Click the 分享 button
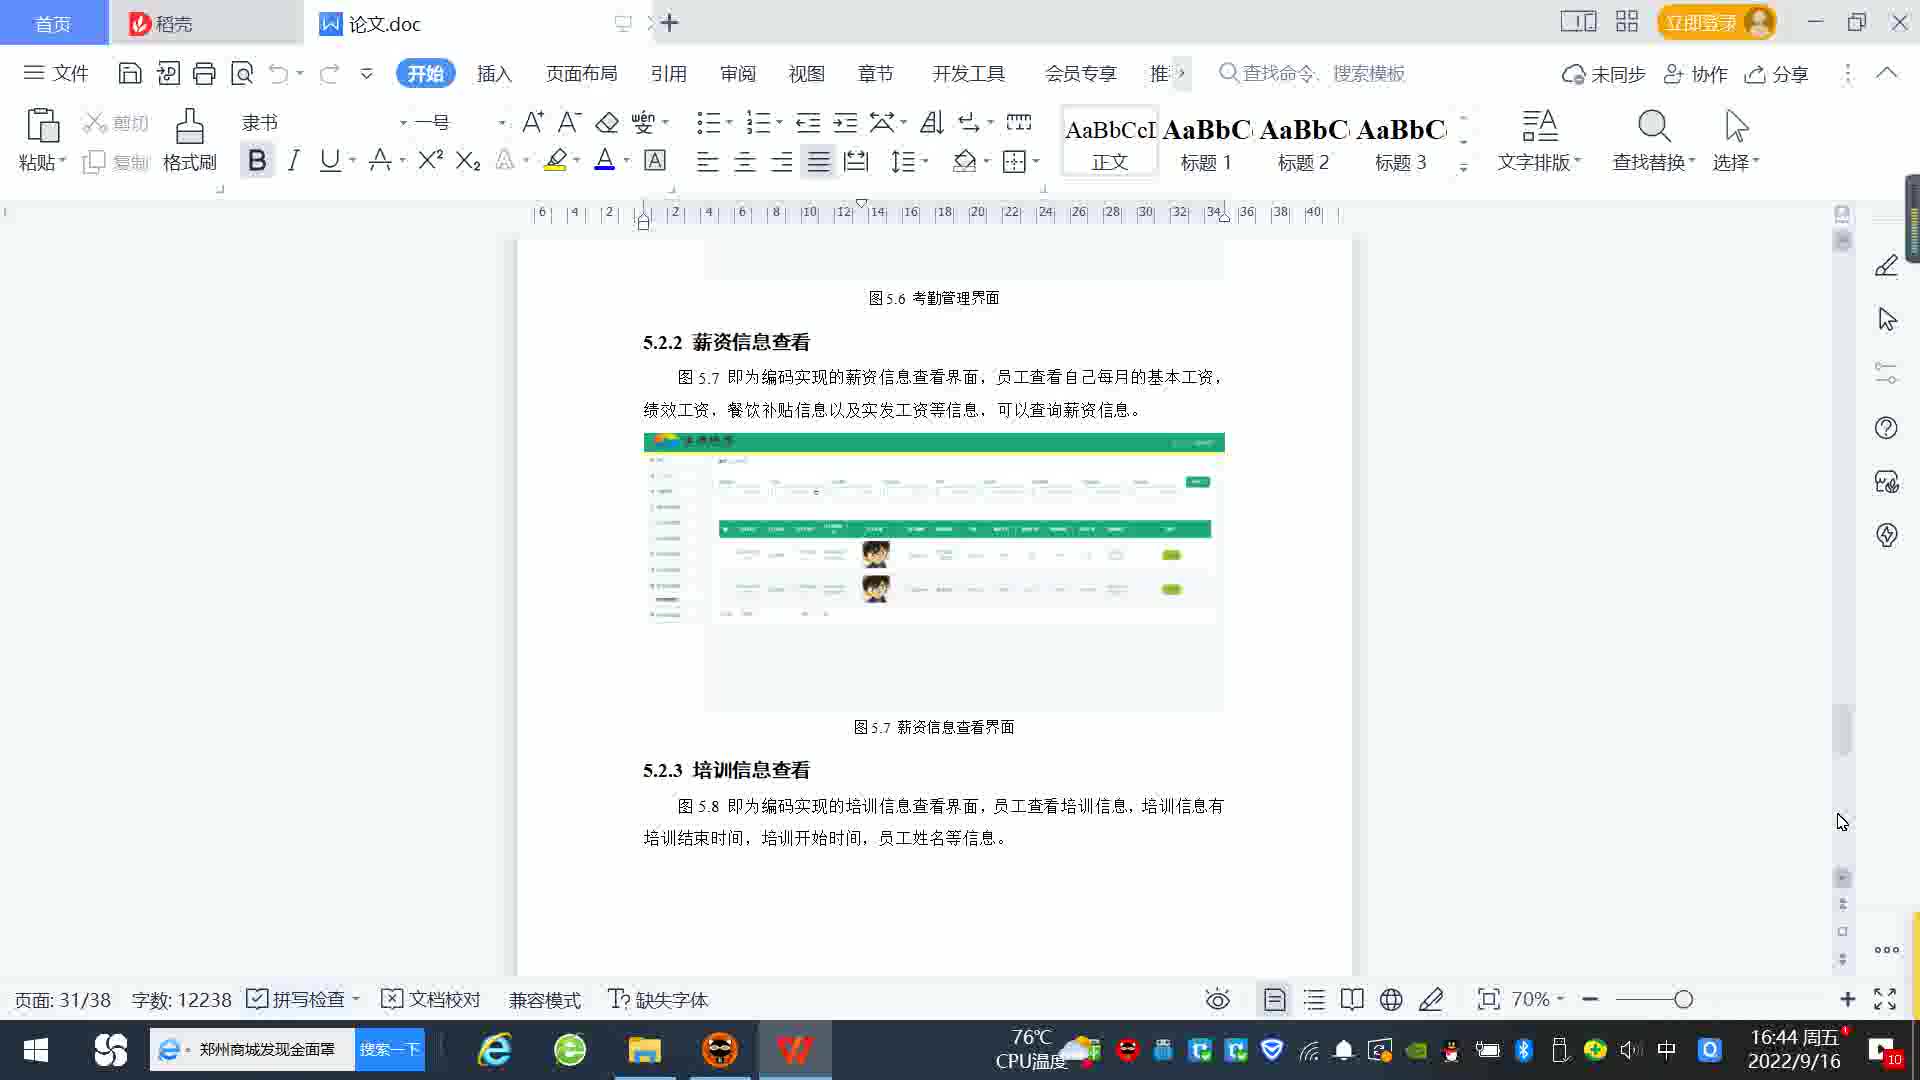The image size is (1920, 1080). tap(1776, 74)
